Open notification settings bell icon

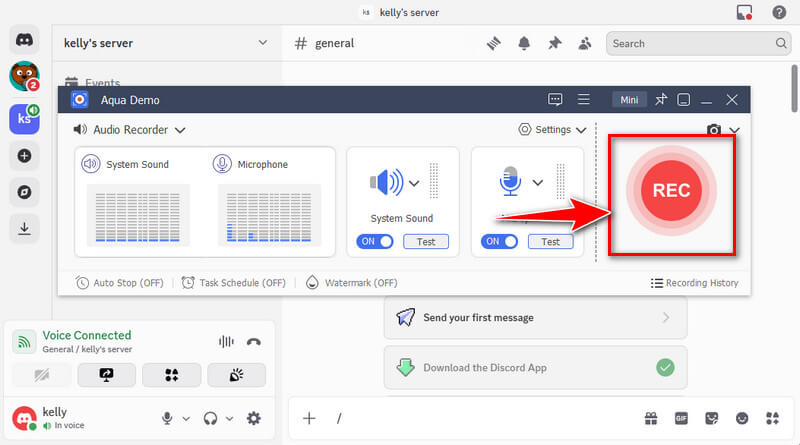pyautogui.click(x=524, y=43)
